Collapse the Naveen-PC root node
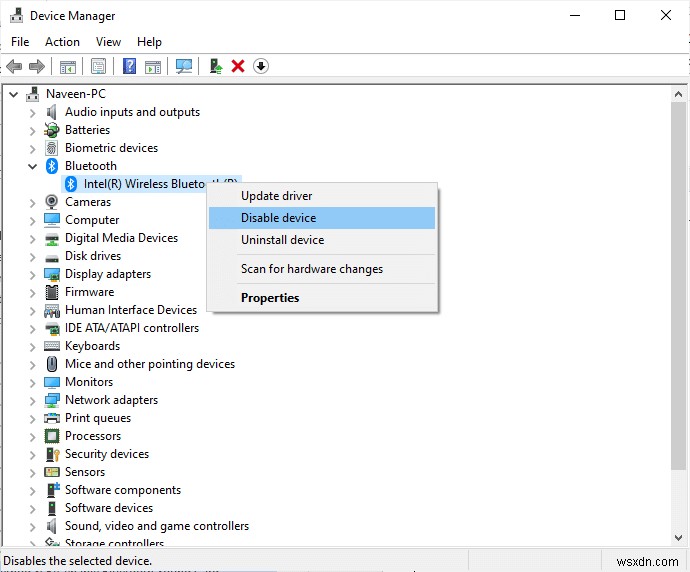This screenshot has width=690, height=572. click(x=14, y=94)
